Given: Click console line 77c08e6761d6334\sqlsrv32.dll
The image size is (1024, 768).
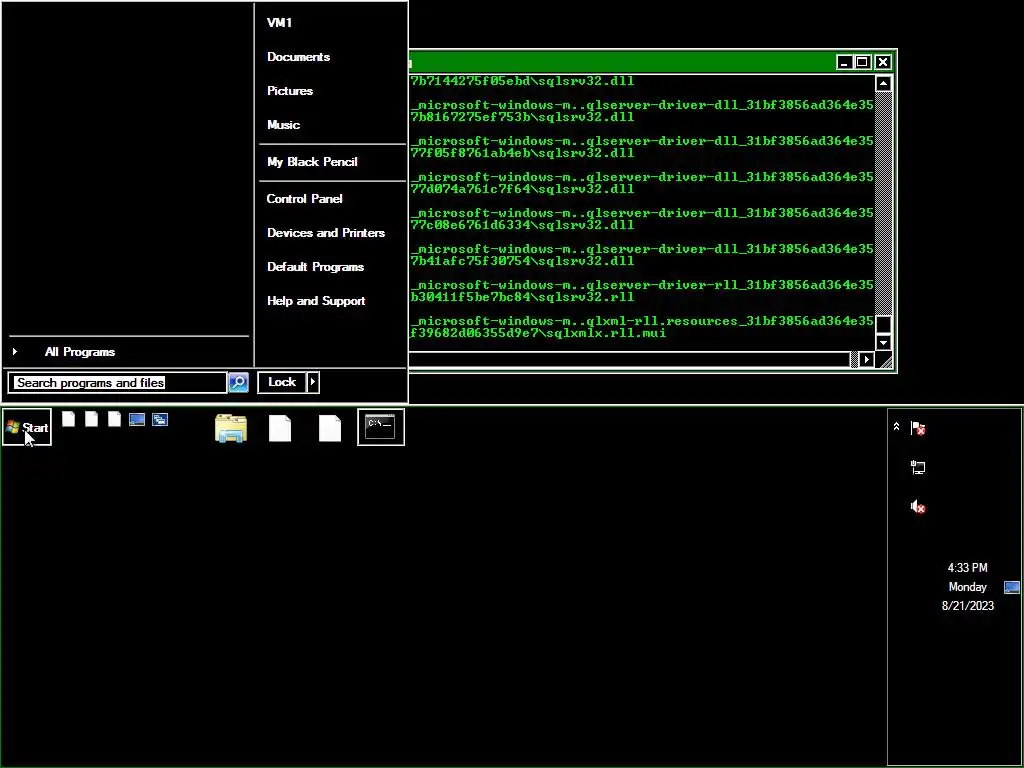Looking at the screenshot, I should point(522,225).
